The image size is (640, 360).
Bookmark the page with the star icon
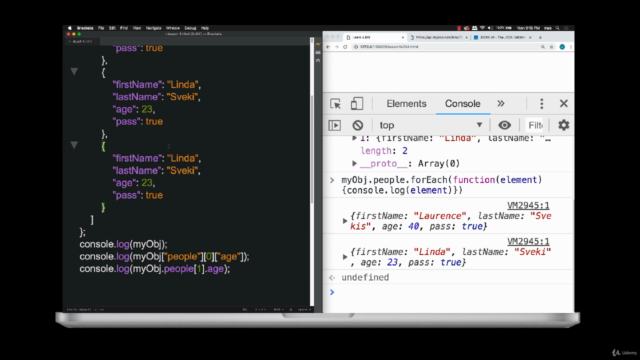(551, 47)
